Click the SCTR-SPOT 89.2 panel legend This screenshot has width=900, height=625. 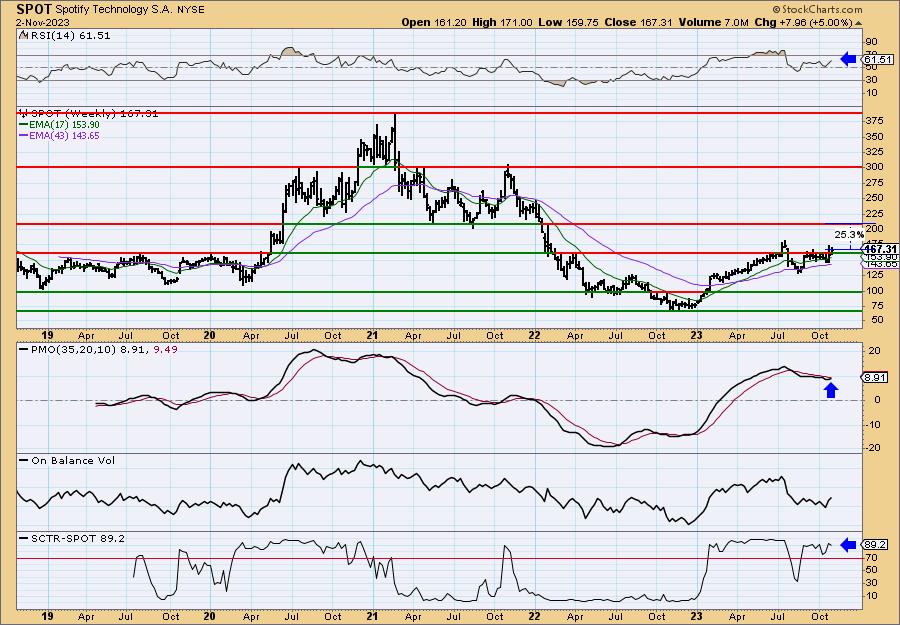click(72, 538)
